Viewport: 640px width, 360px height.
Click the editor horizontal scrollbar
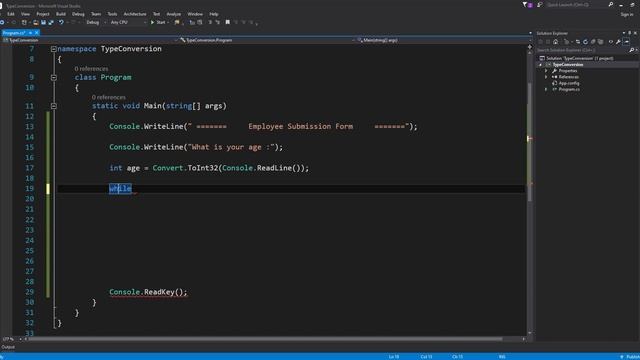pyautogui.click(x=265, y=339)
